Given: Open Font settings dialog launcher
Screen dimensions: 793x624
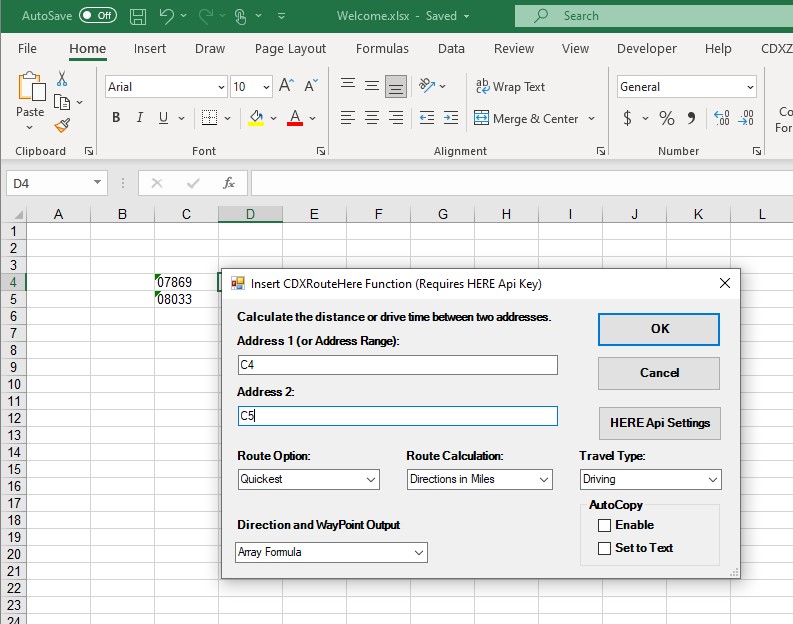Looking at the screenshot, I should (x=321, y=151).
